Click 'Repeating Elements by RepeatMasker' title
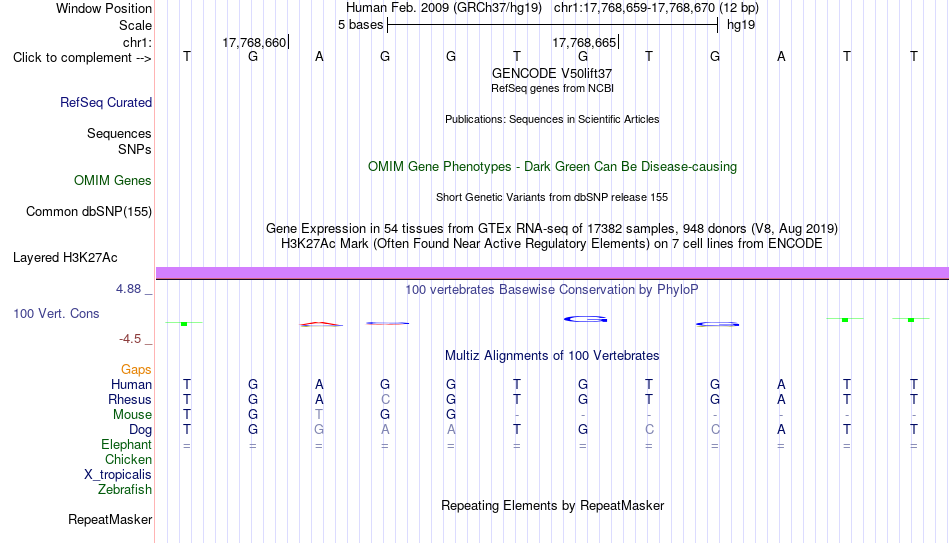Image resolution: width=950 pixels, height=543 pixels. point(553,505)
